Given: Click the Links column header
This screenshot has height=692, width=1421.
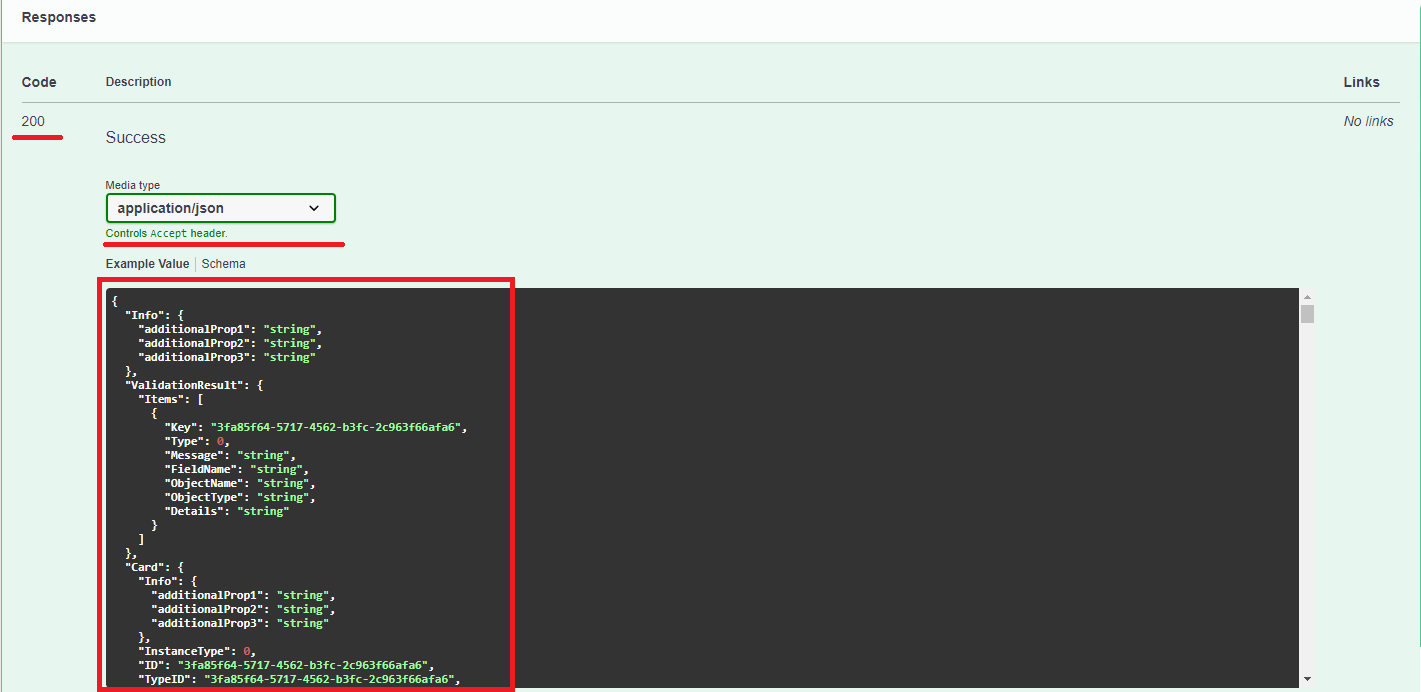Looking at the screenshot, I should click(x=1361, y=82).
